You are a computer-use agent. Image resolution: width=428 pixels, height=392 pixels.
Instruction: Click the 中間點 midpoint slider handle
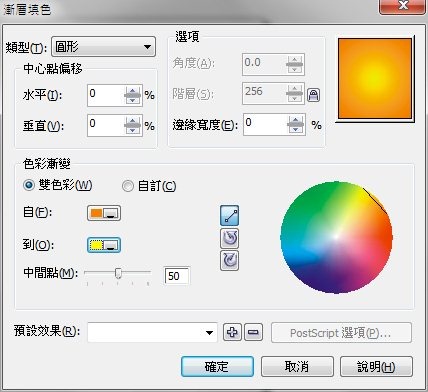tap(118, 273)
